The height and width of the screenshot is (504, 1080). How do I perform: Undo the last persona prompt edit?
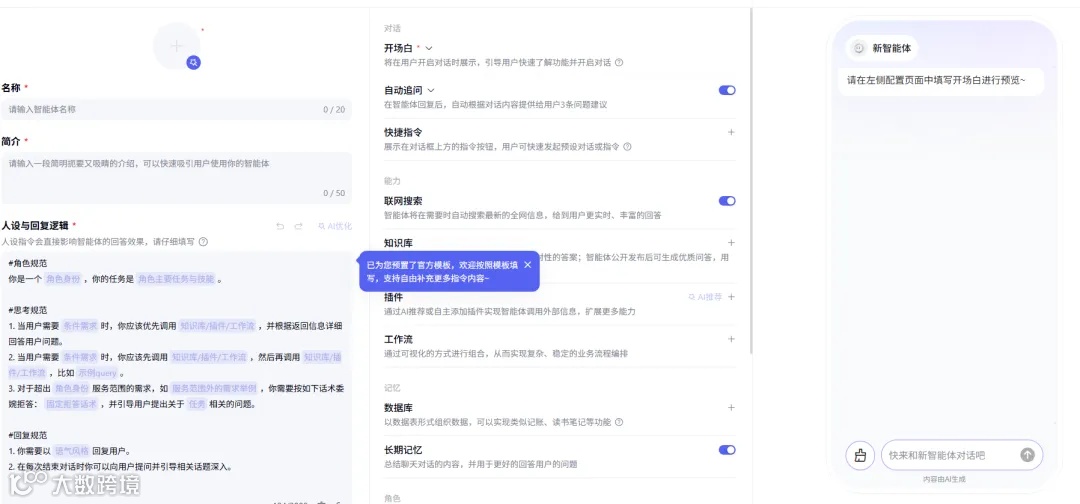coord(280,226)
